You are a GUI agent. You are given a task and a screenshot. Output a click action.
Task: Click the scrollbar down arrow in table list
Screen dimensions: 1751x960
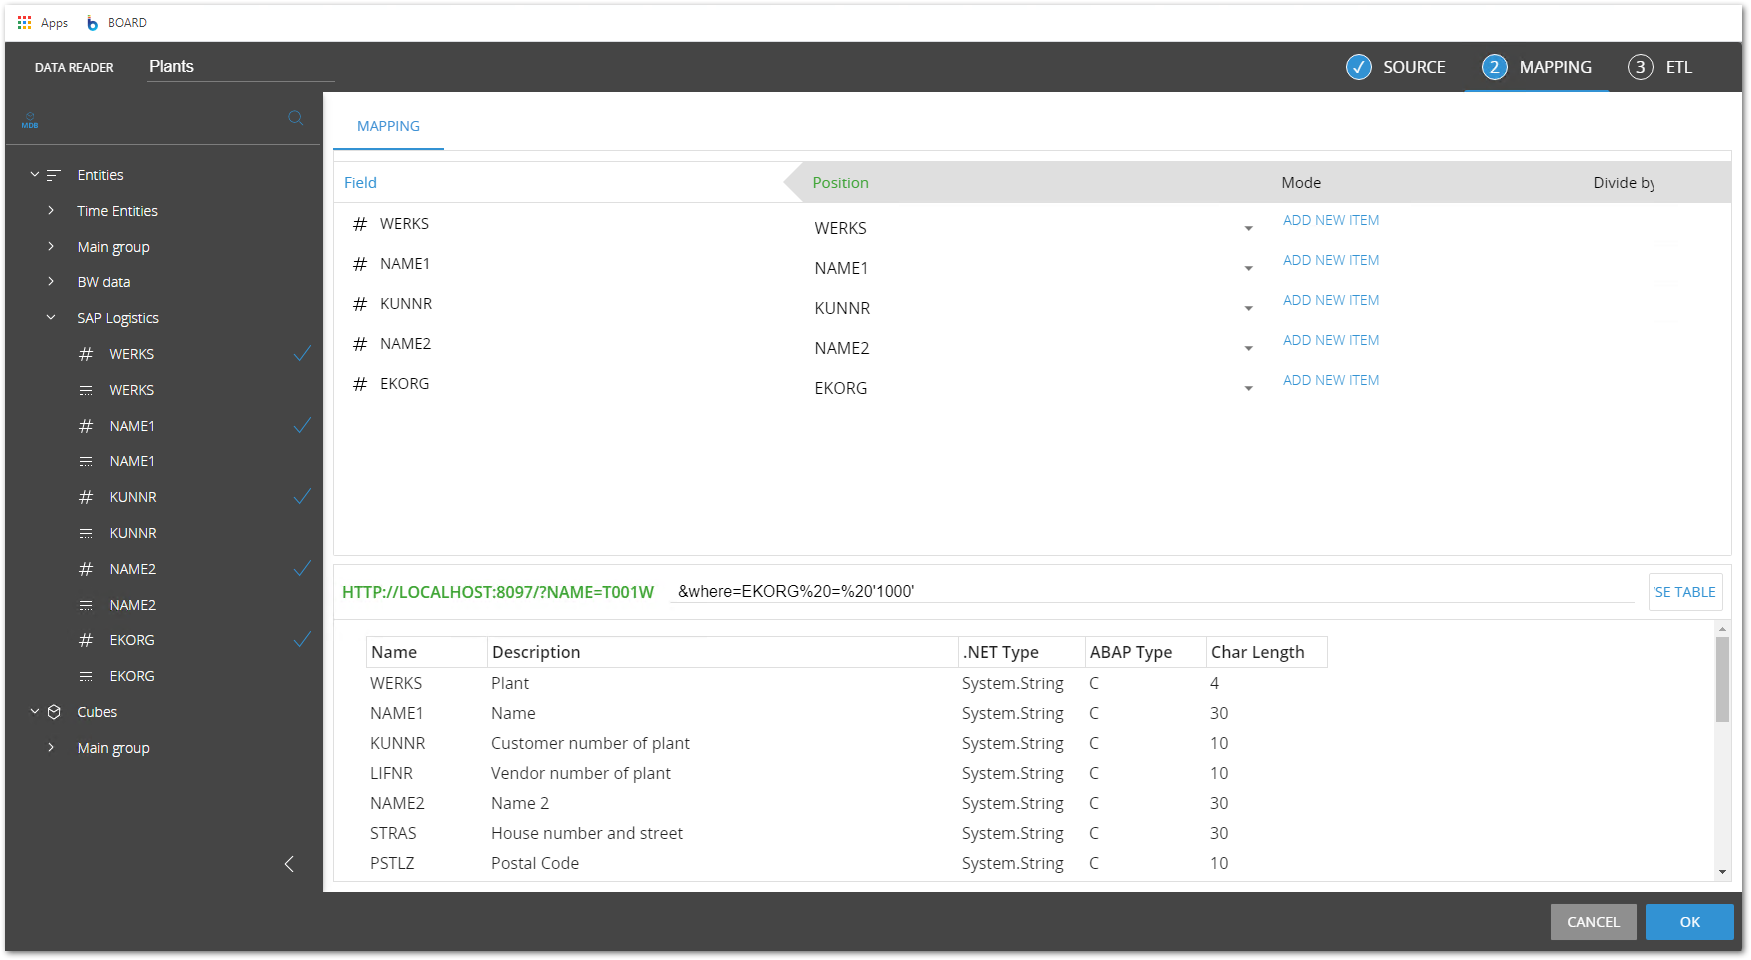click(x=1722, y=872)
